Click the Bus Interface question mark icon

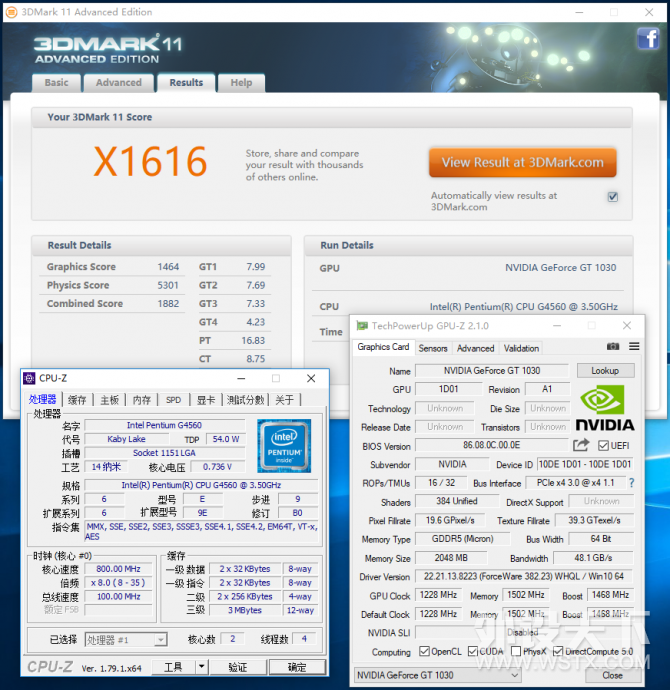pyautogui.click(x=631, y=483)
